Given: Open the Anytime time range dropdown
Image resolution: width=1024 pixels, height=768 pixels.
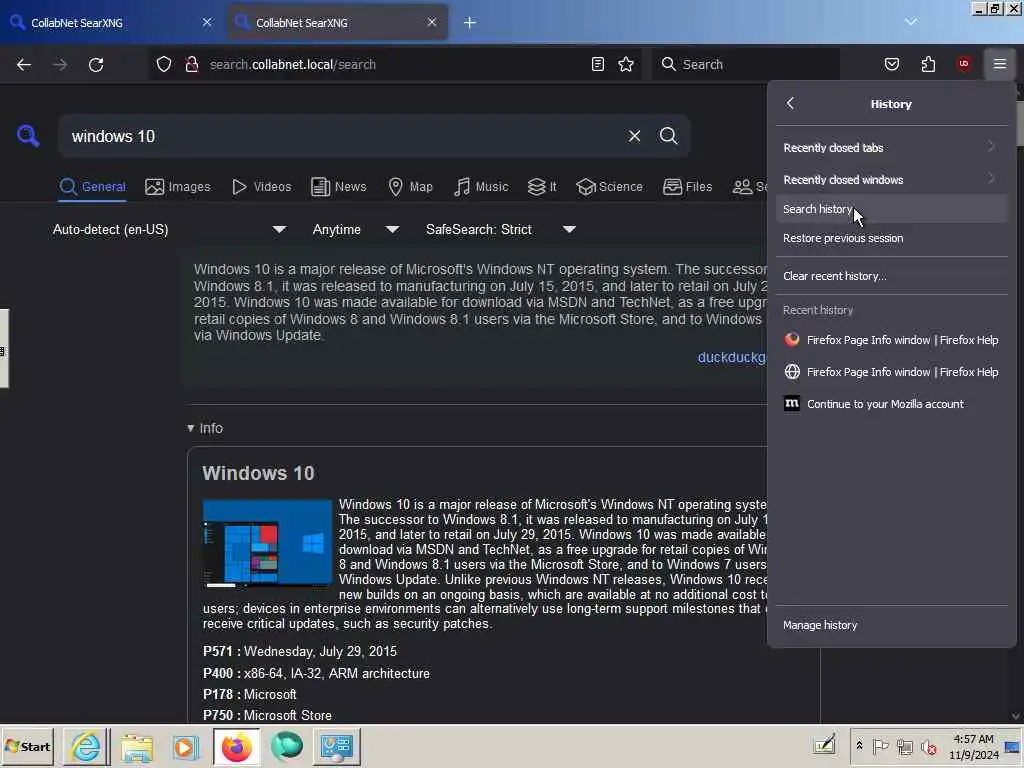Looking at the screenshot, I should point(355,229).
